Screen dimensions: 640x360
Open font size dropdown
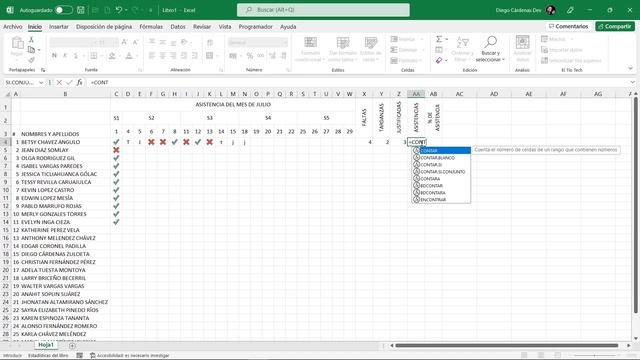point(116,42)
